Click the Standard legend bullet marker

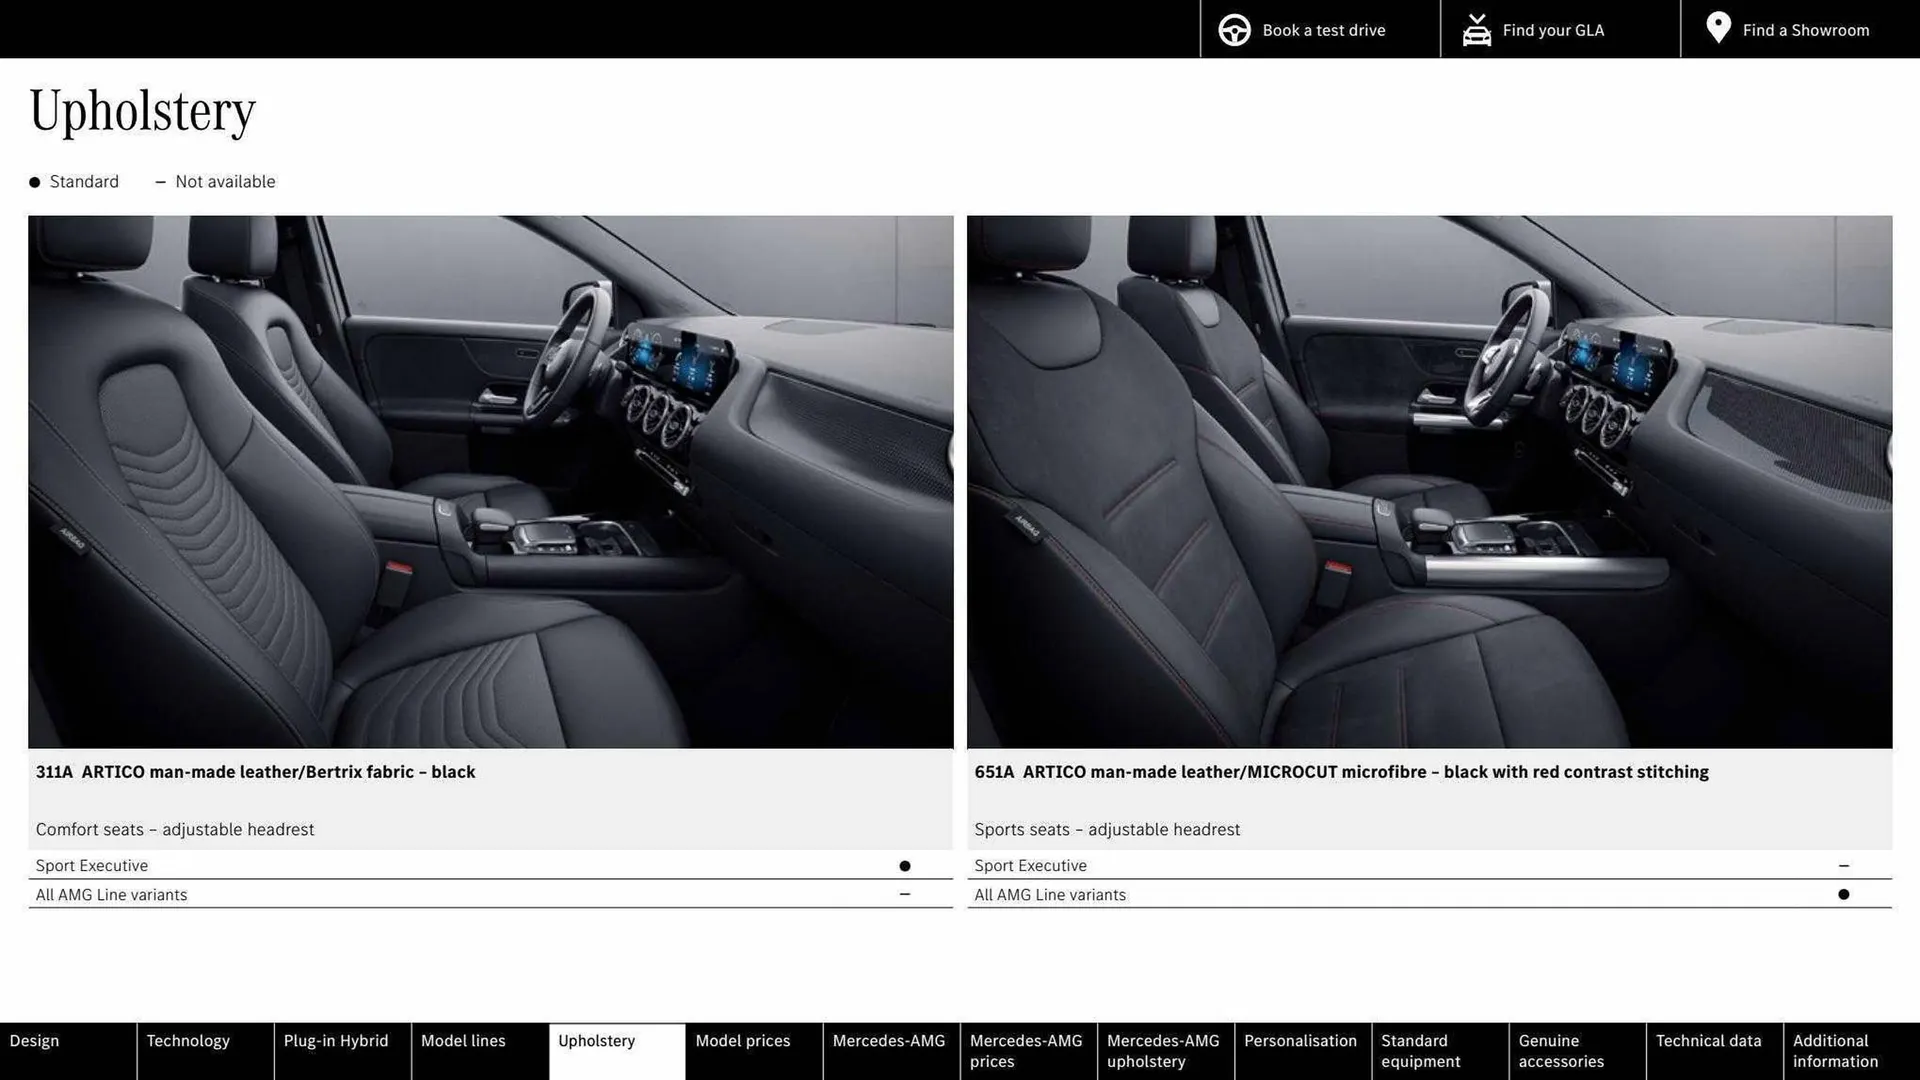pyautogui.click(x=33, y=181)
